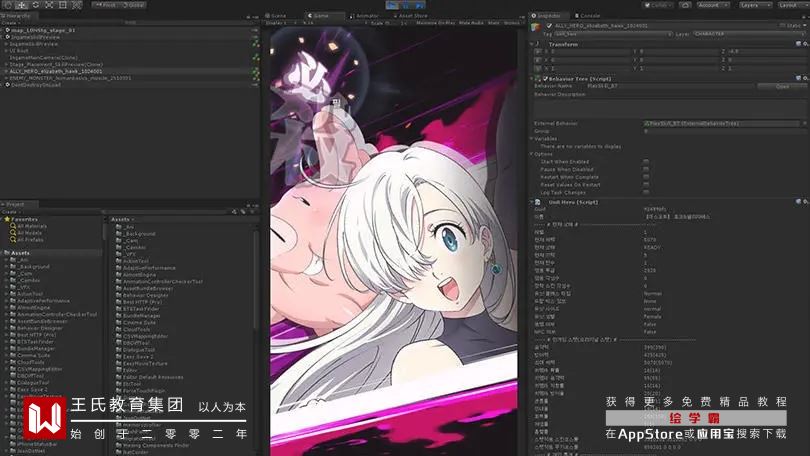Open the Account dropdown
This screenshot has height=456, width=810.
click(713, 5)
